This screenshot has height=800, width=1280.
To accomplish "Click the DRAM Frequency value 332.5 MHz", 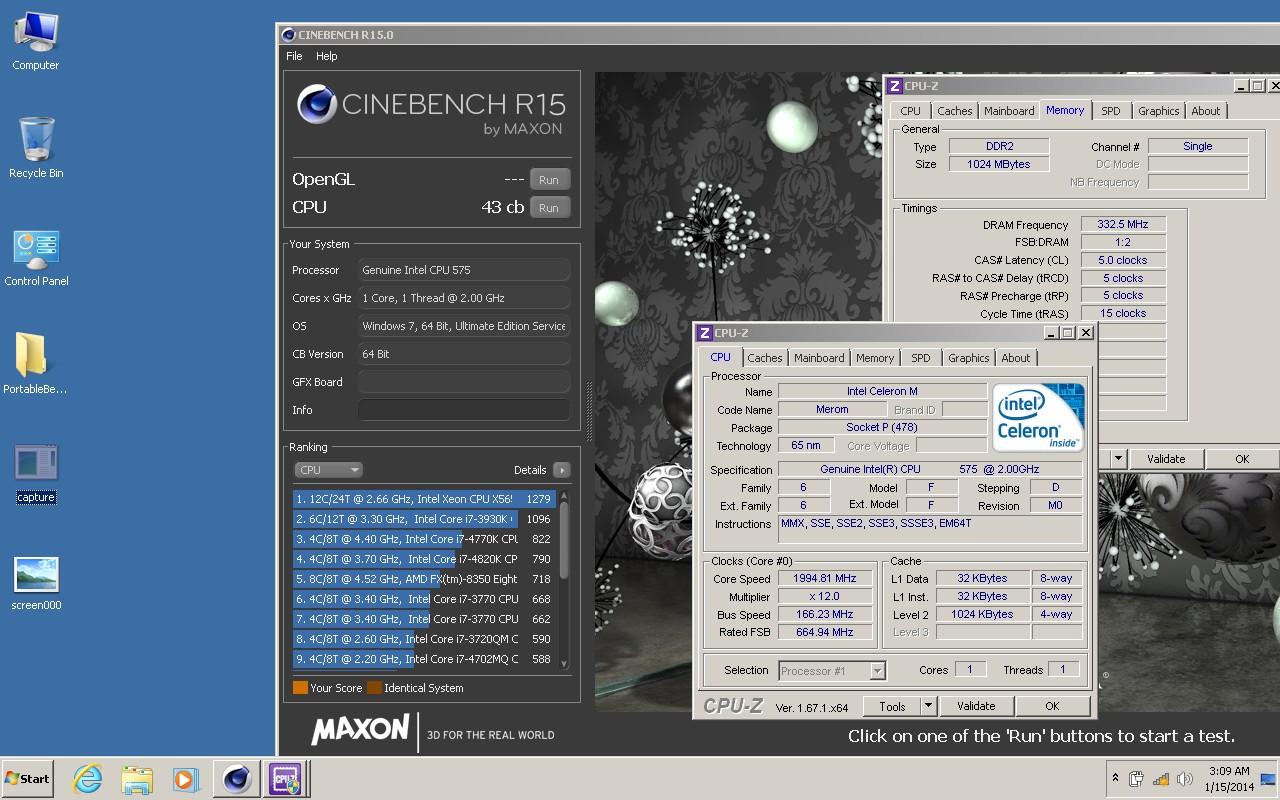I will [x=1123, y=225].
